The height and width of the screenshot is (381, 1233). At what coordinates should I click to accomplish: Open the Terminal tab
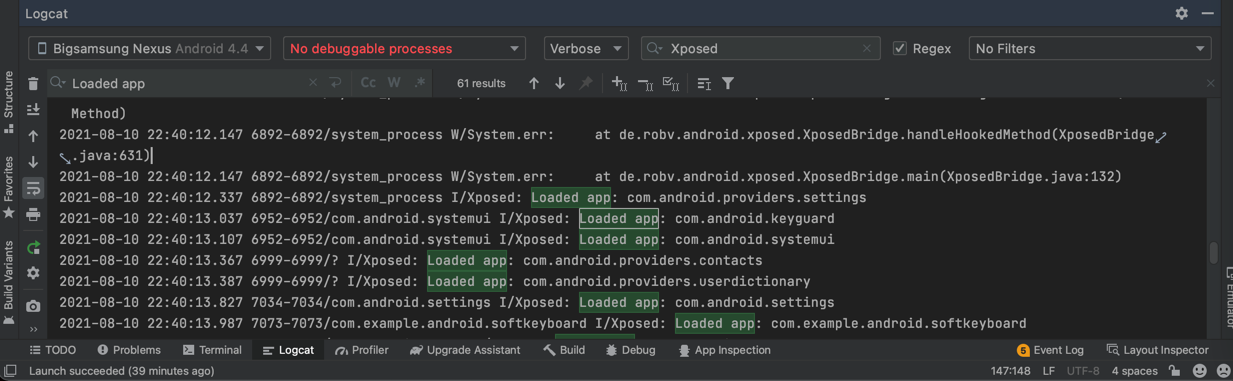[x=212, y=350]
